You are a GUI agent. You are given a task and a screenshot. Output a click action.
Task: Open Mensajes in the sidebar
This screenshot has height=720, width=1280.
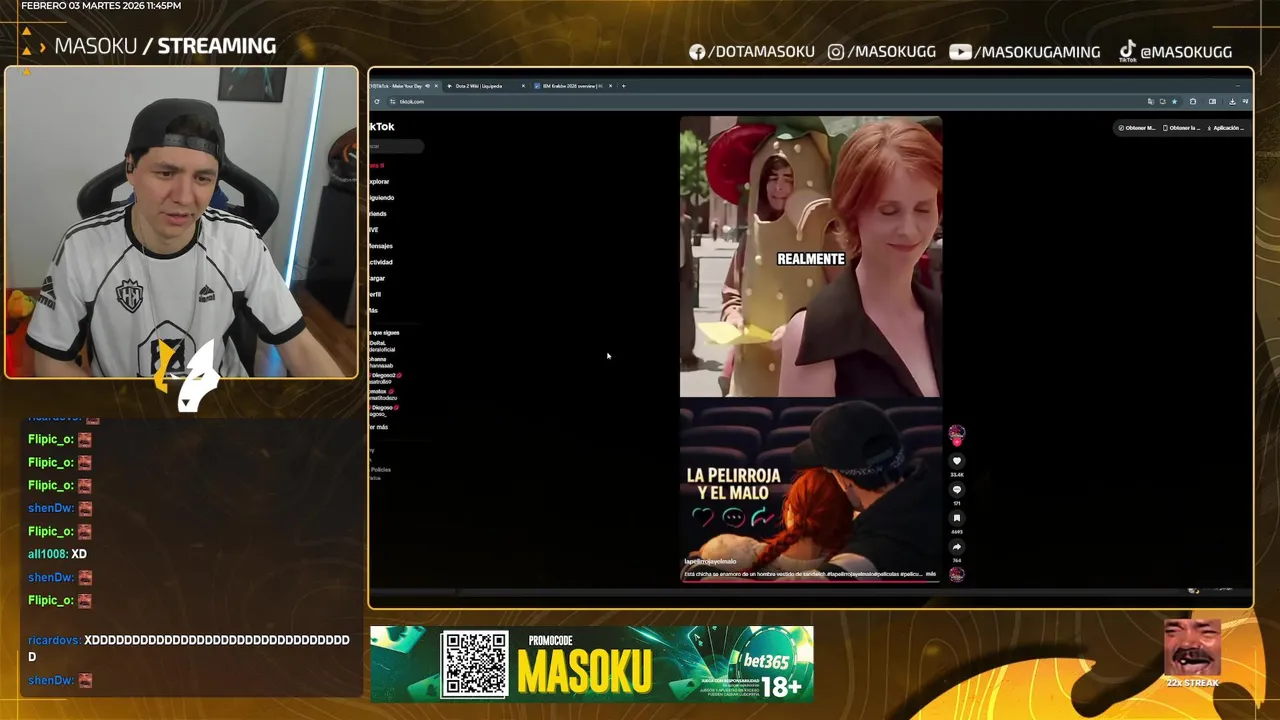(x=381, y=246)
